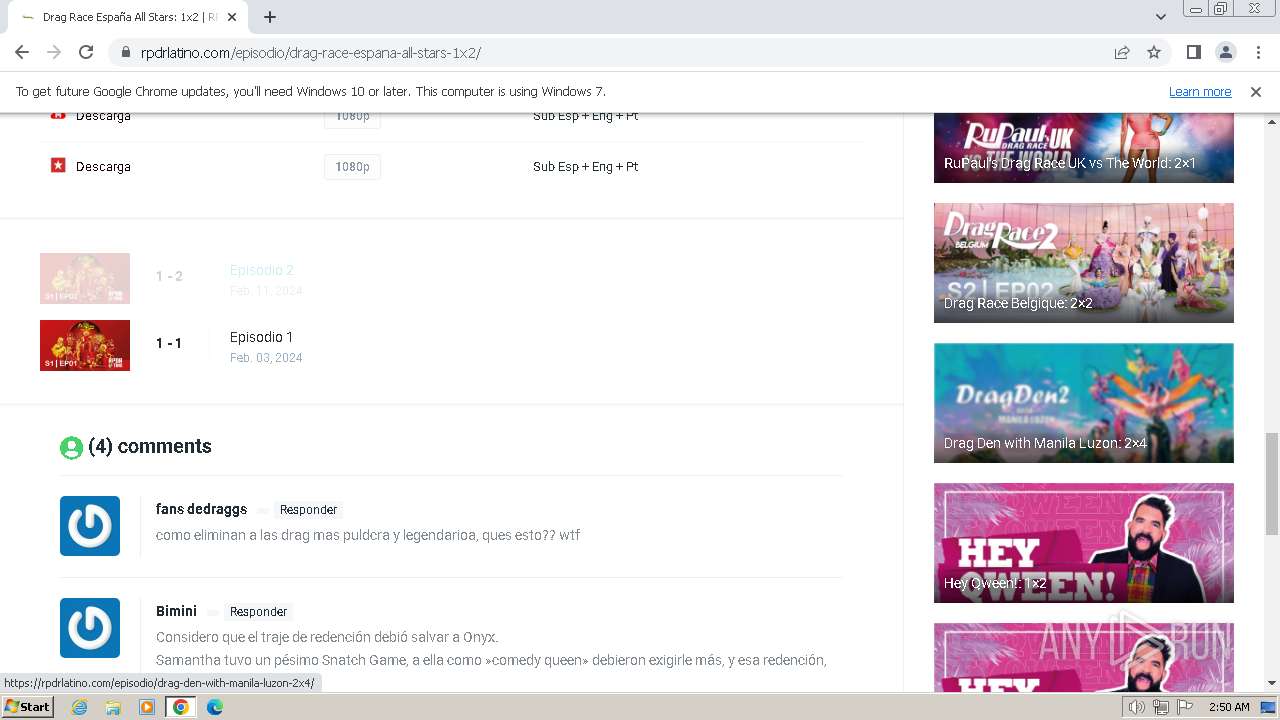Click the Bimini username
Viewport: 1280px width, 720px height.
[x=176, y=611]
